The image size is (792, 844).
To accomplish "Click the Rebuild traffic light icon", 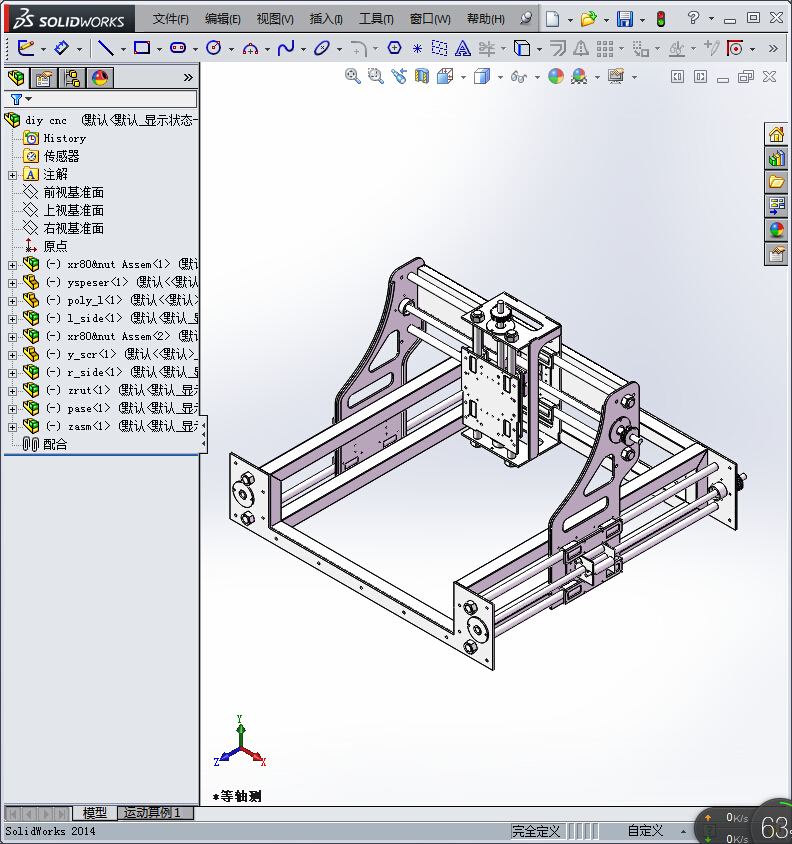I will point(661,19).
